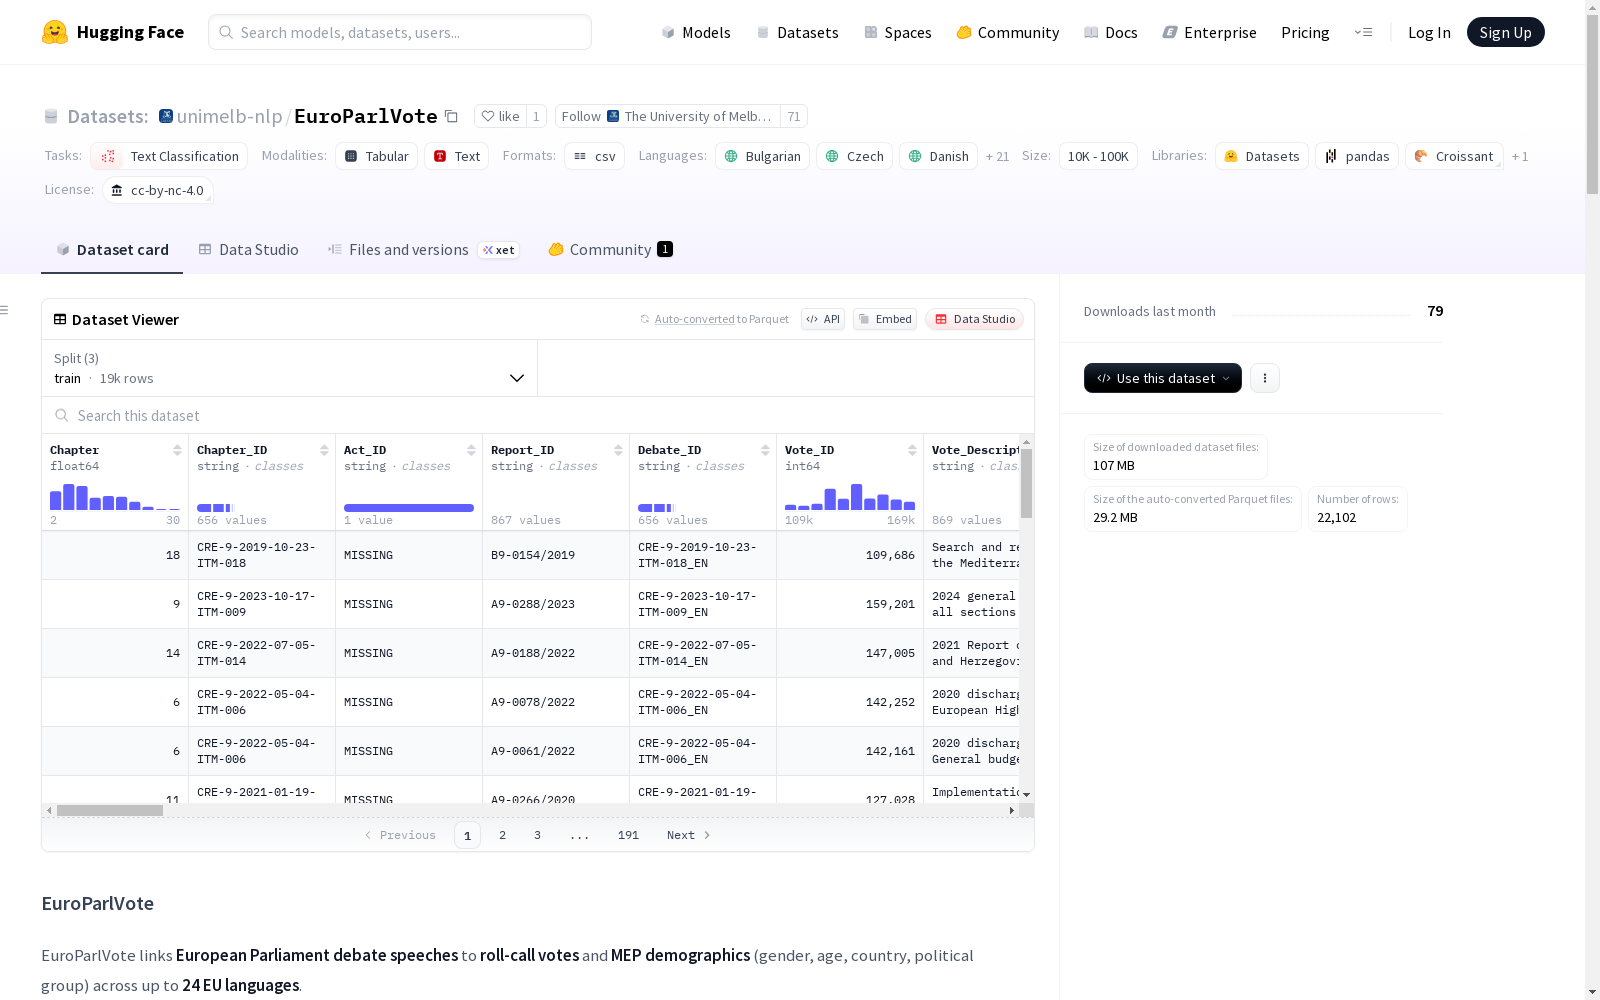1600x1000 pixels.
Task: Go to page 2 of the table
Action: [502, 835]
